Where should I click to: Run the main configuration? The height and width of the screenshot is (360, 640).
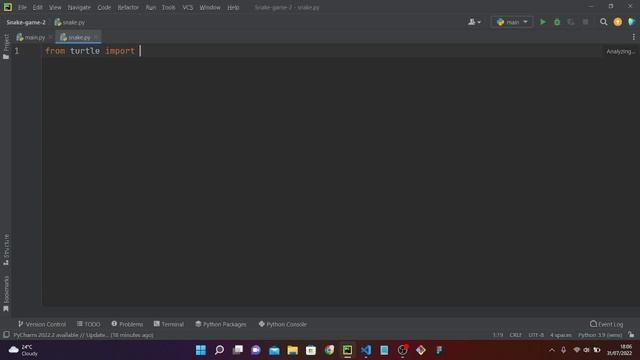[x=542, y=22]
